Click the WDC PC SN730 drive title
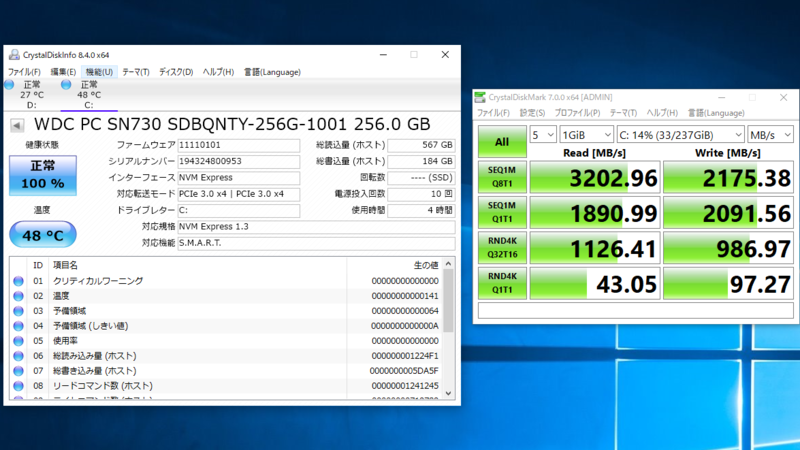 [232, 124]
